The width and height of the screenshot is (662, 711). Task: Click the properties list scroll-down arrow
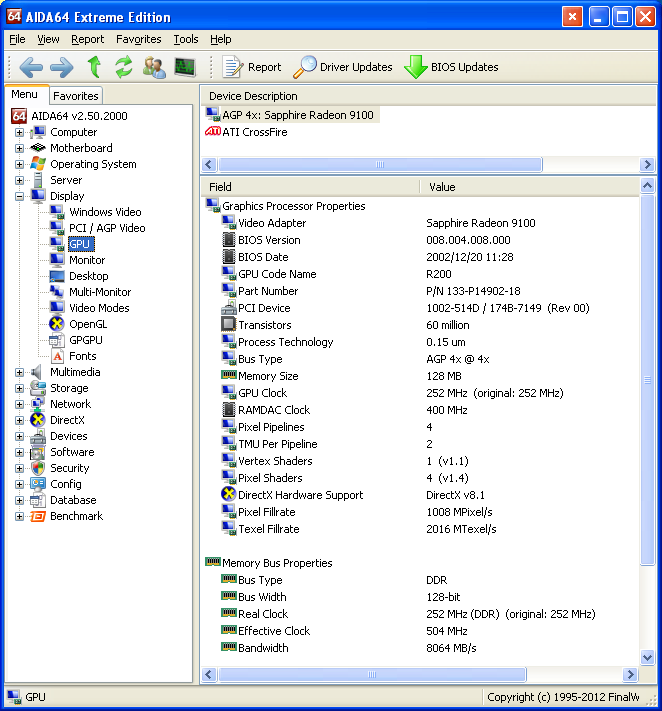coord(647,657)
